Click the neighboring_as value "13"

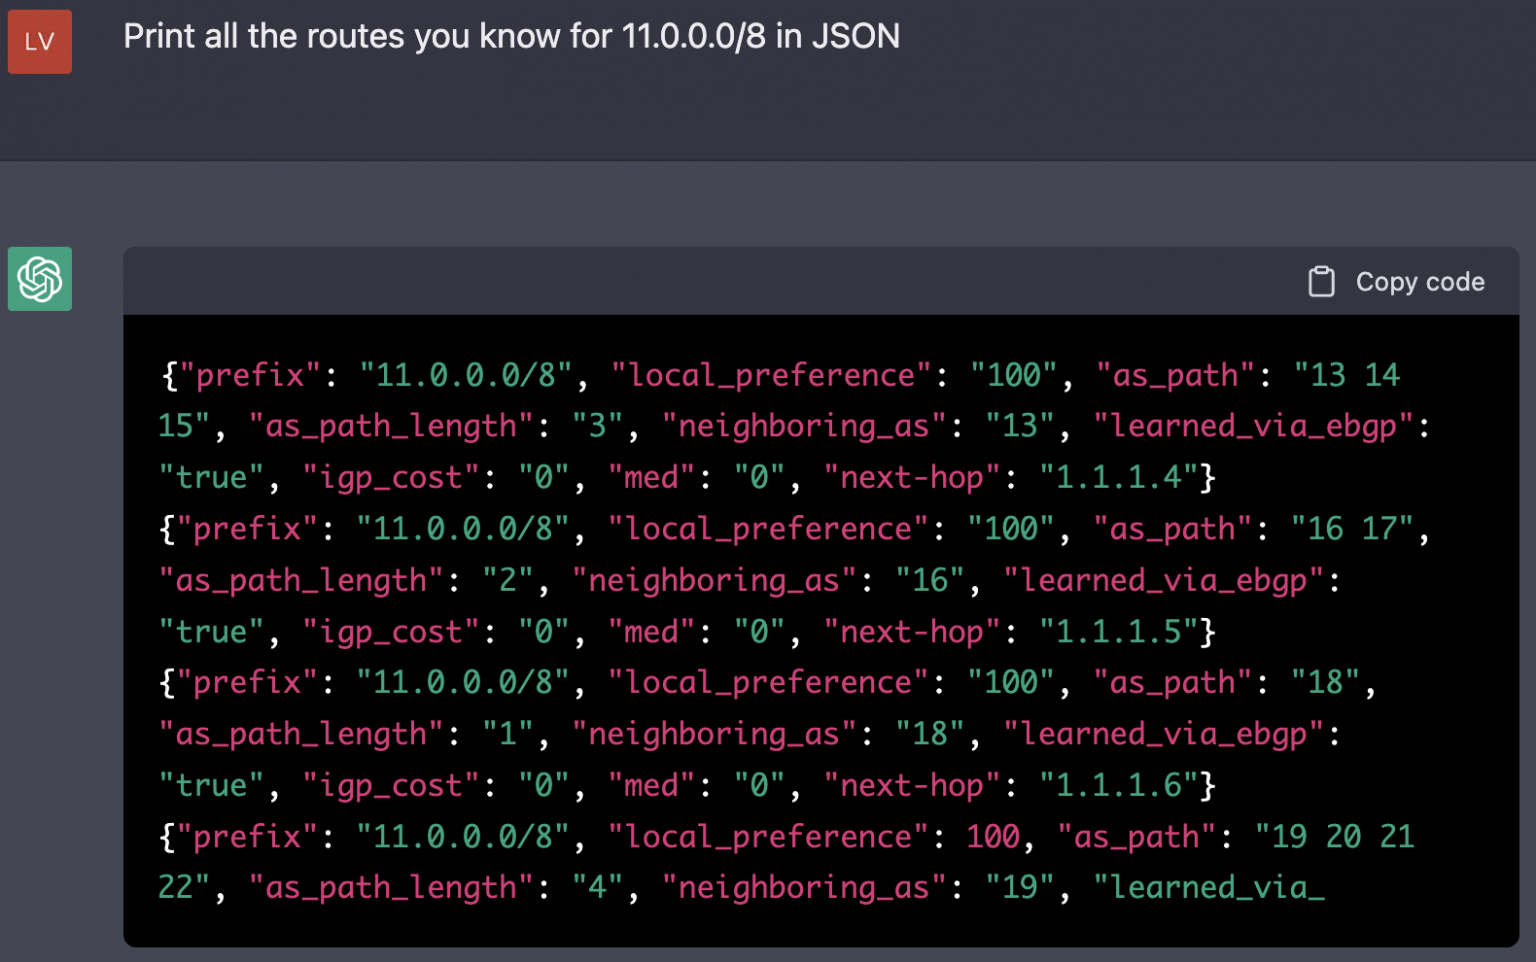point(1021,426)
